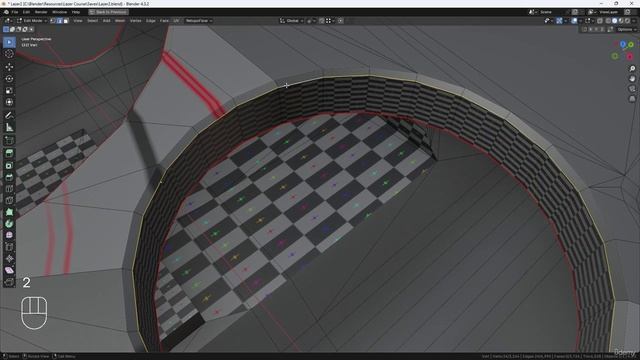This screenshot has width=640, height=360.
Task: Select the Select Box tool
Action: coord(9,42)
